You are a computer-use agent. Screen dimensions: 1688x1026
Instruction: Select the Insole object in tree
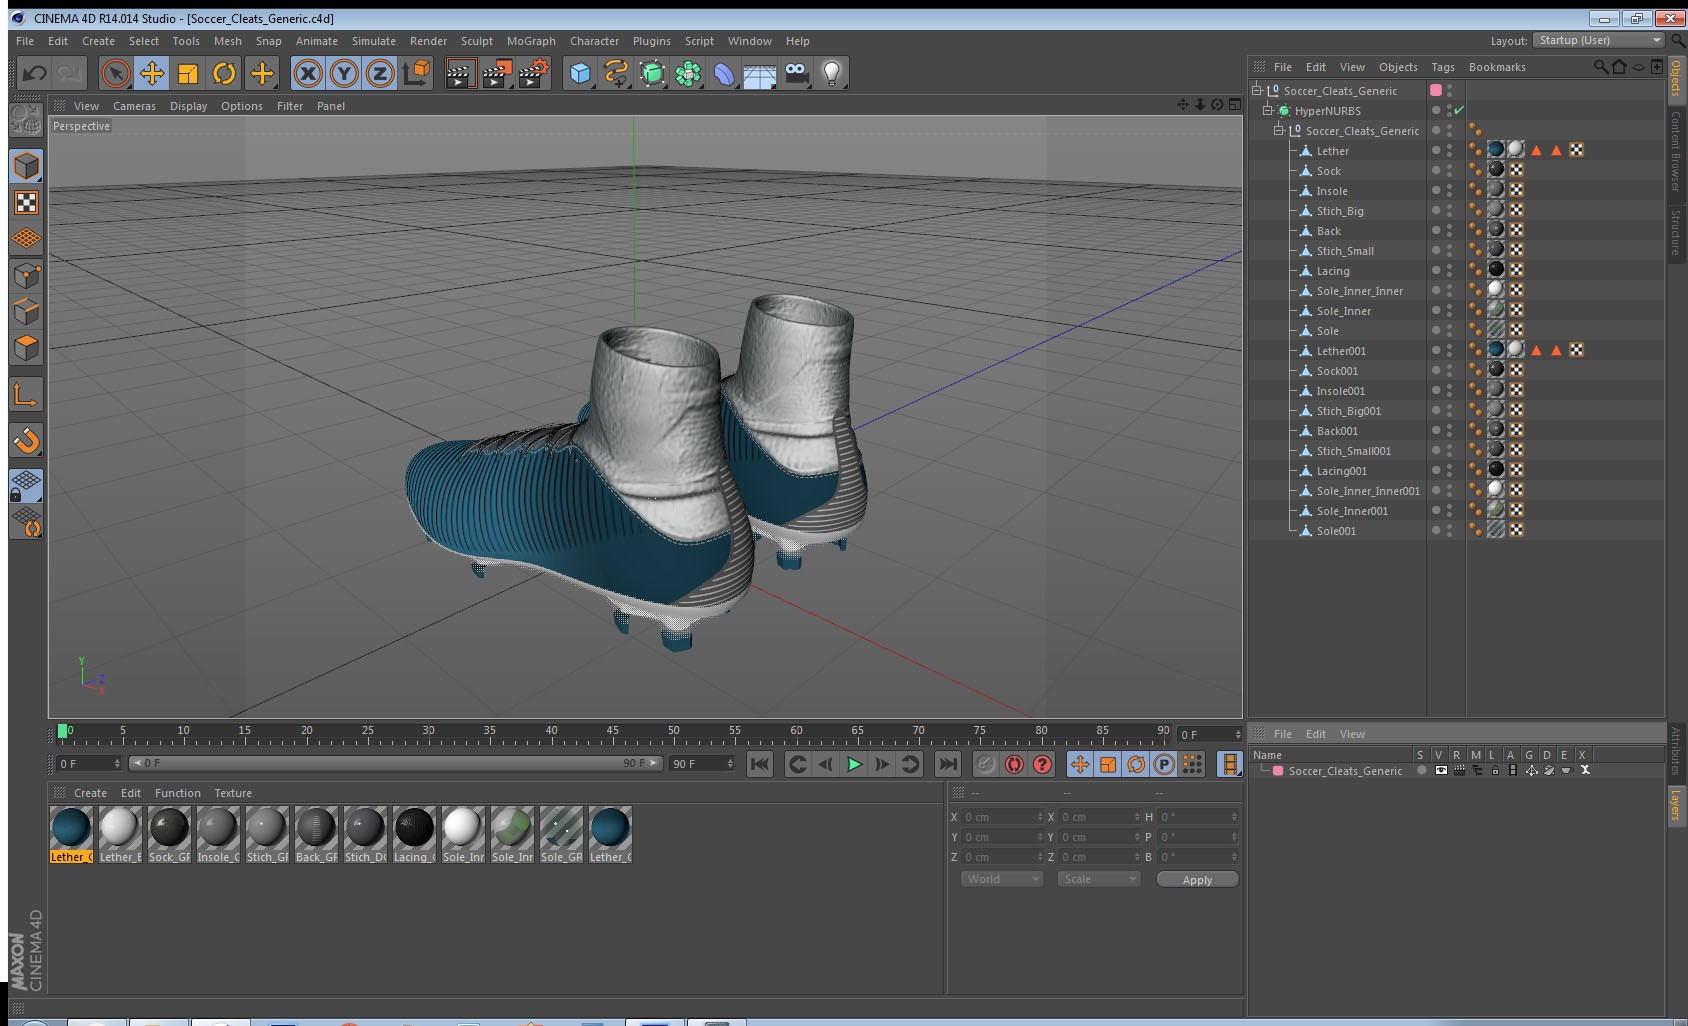pyautogui.click(x=1332, y=191)
